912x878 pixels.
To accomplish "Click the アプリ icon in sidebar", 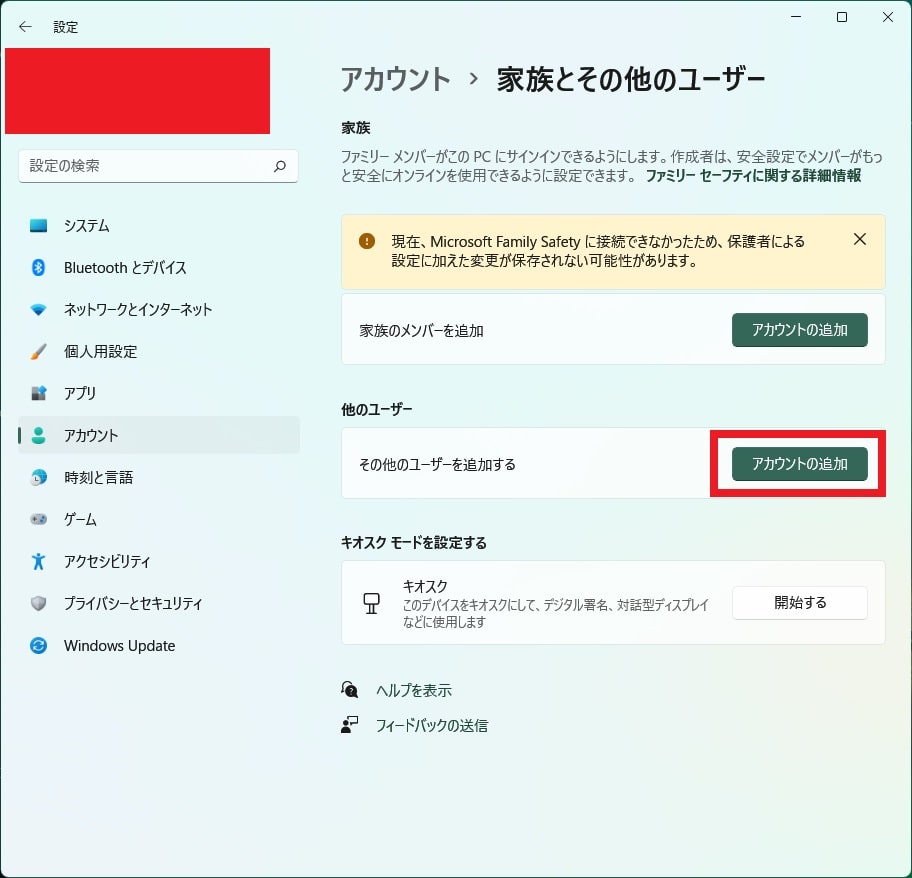I will click(38, 394).
